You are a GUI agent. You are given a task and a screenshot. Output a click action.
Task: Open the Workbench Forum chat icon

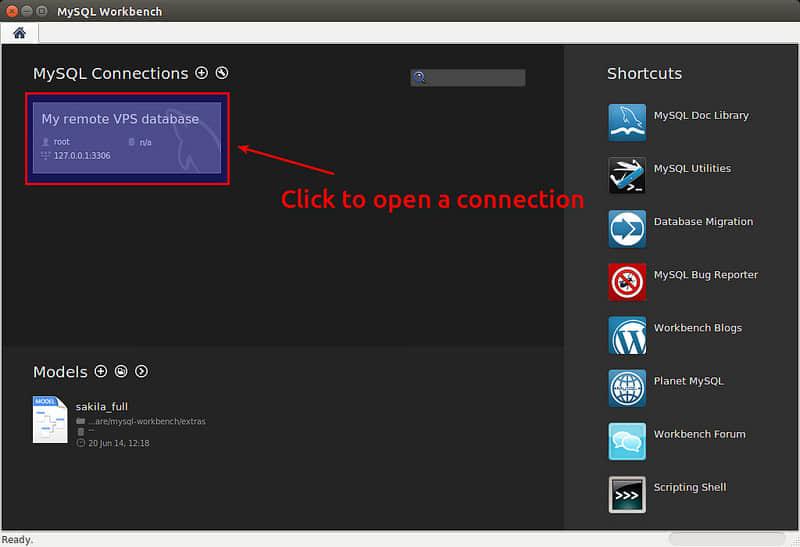627,441
